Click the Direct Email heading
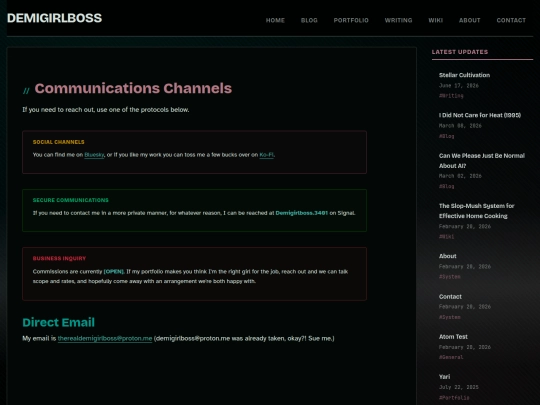Viewport: 540px width, 405px height. click(59, 322)
